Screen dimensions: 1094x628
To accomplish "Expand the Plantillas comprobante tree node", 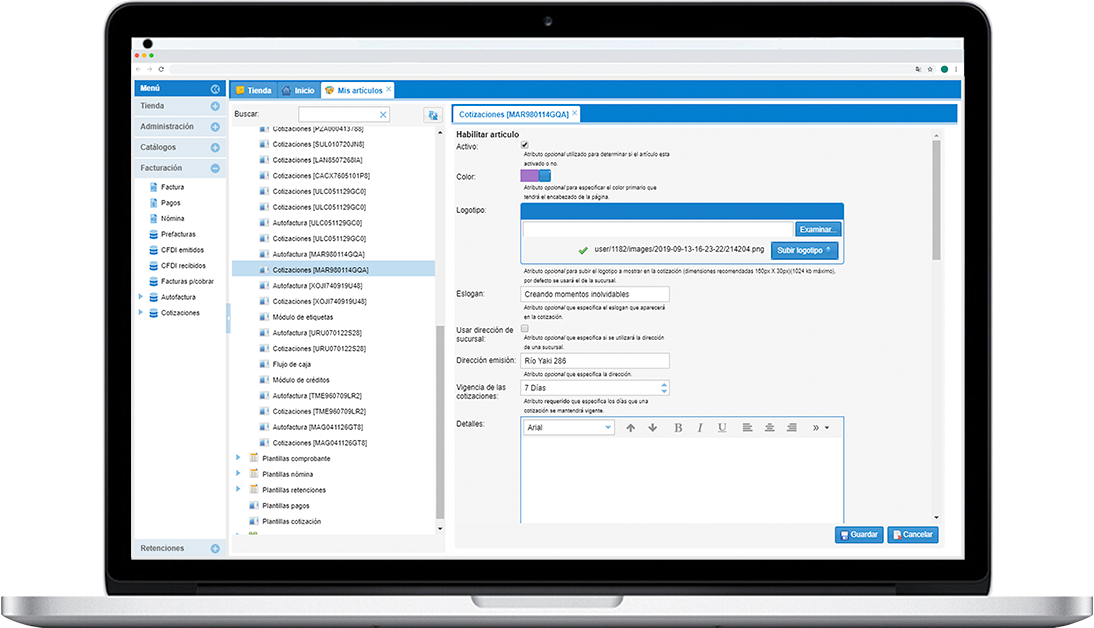I will point(238,458).
